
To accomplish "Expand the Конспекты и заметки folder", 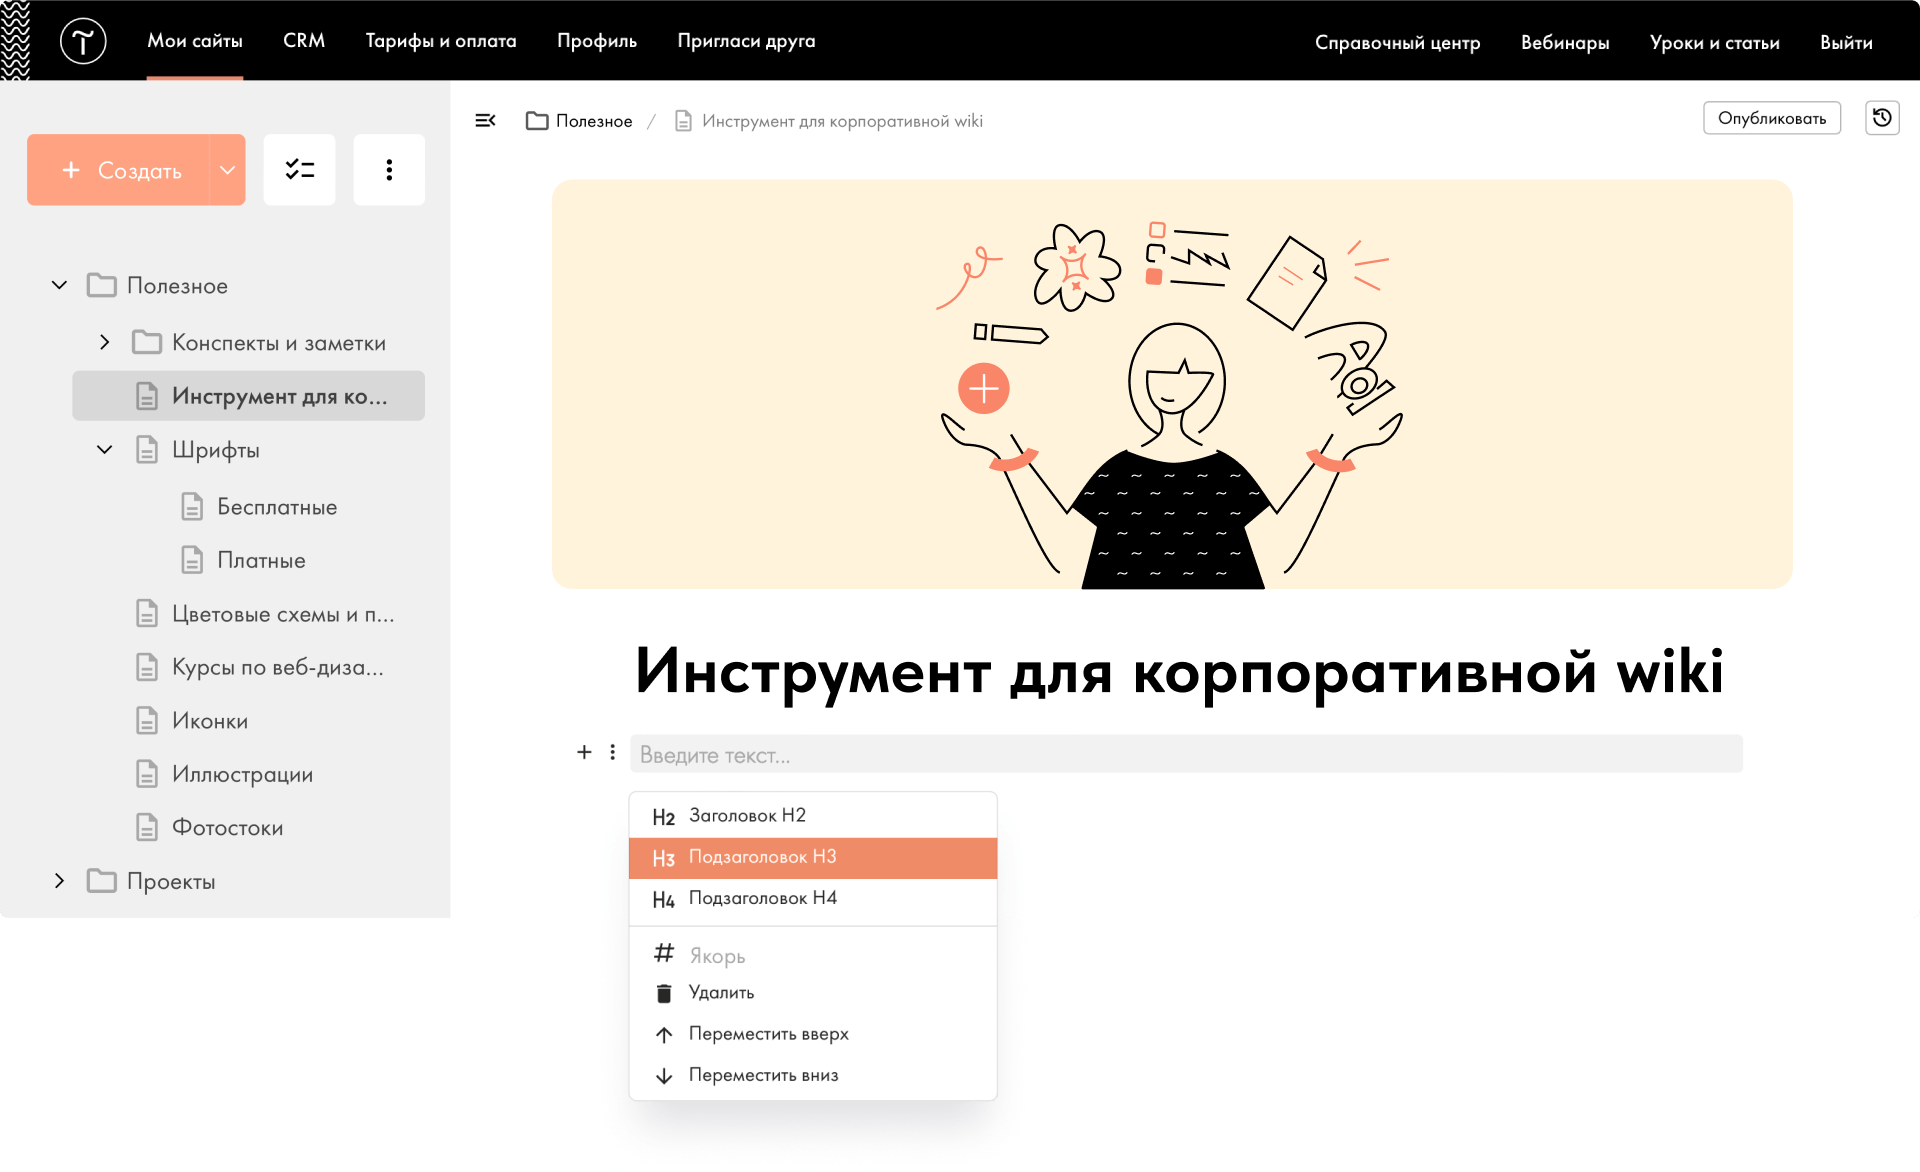I will pyautogui.click(x=105, y=343).
